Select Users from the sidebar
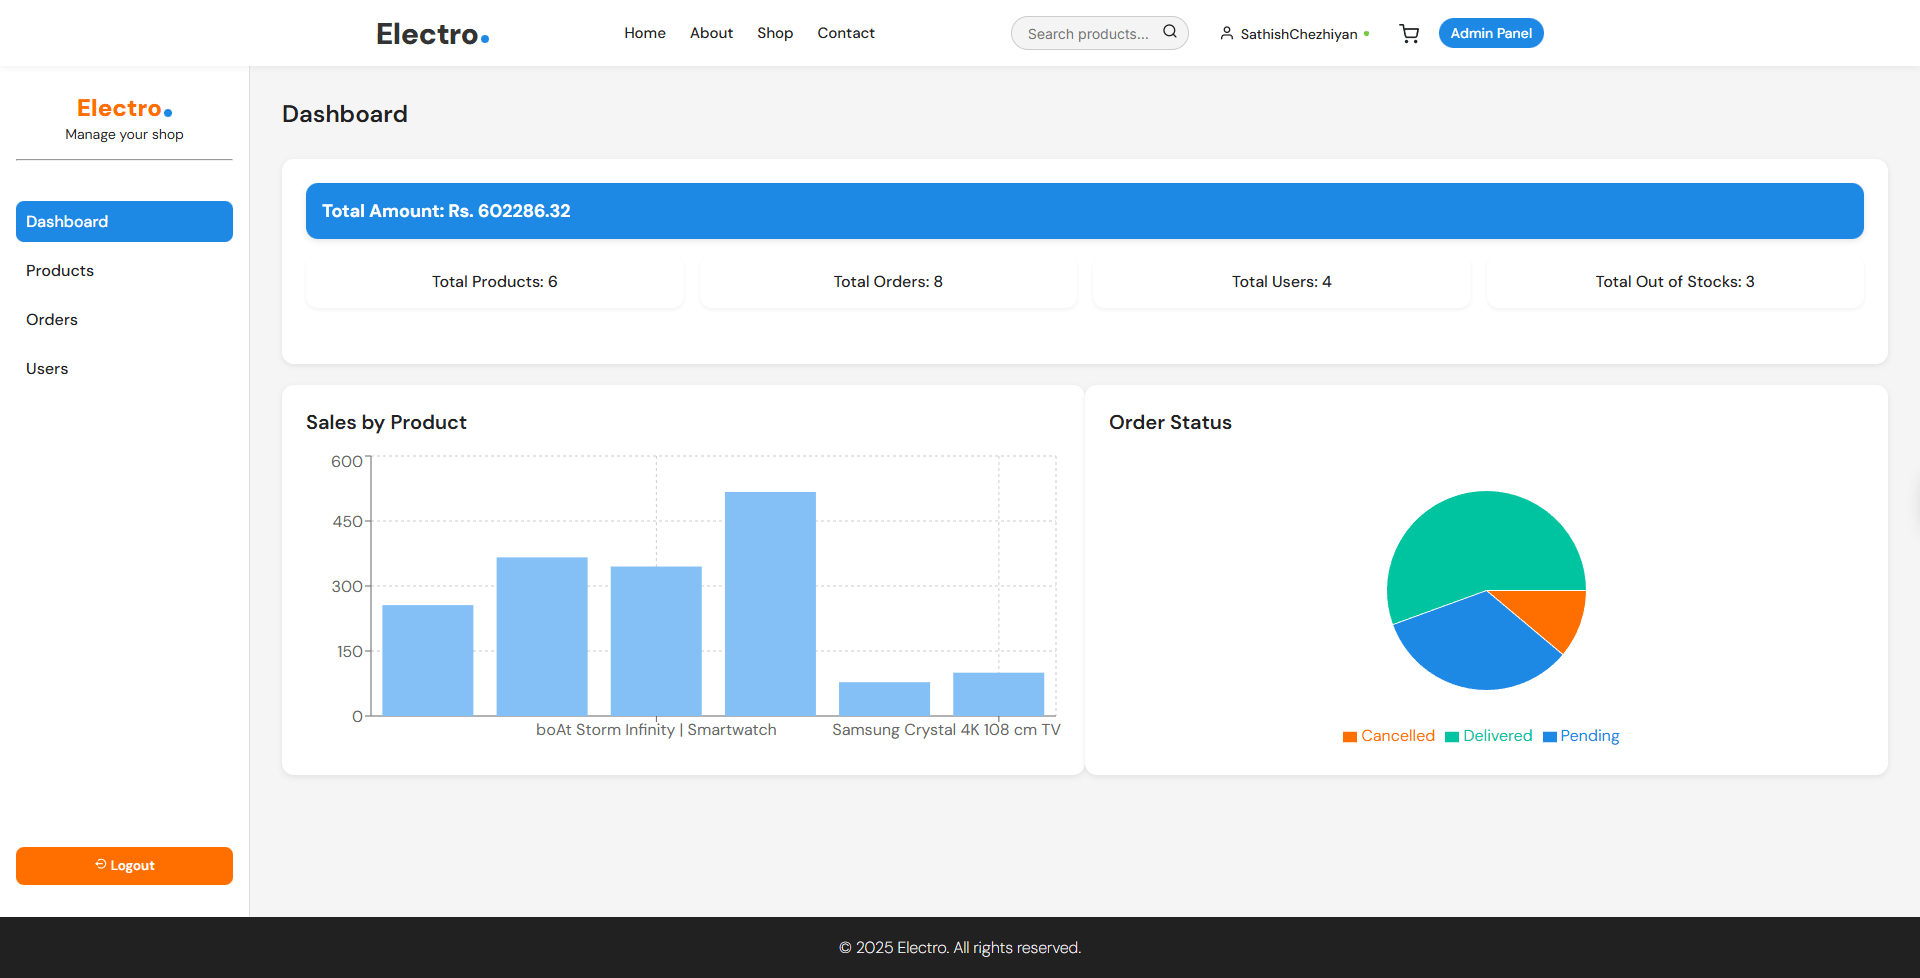1920x978 pixels. (47, 369)
